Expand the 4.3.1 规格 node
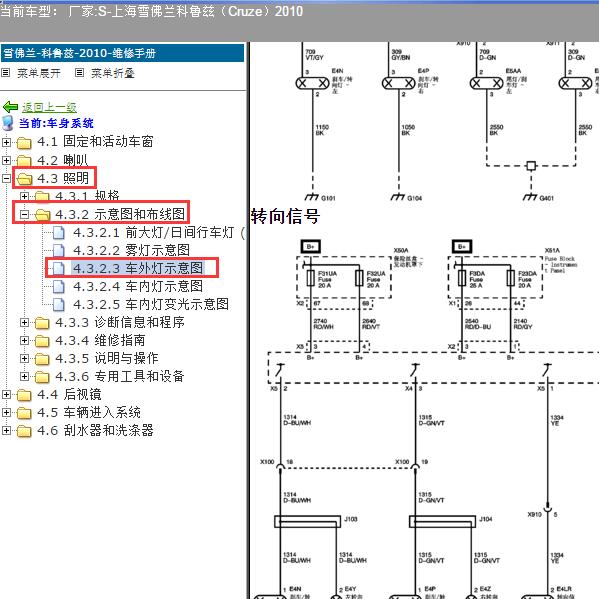This screenshot has height=599, width=599. [x=24, y=196]
